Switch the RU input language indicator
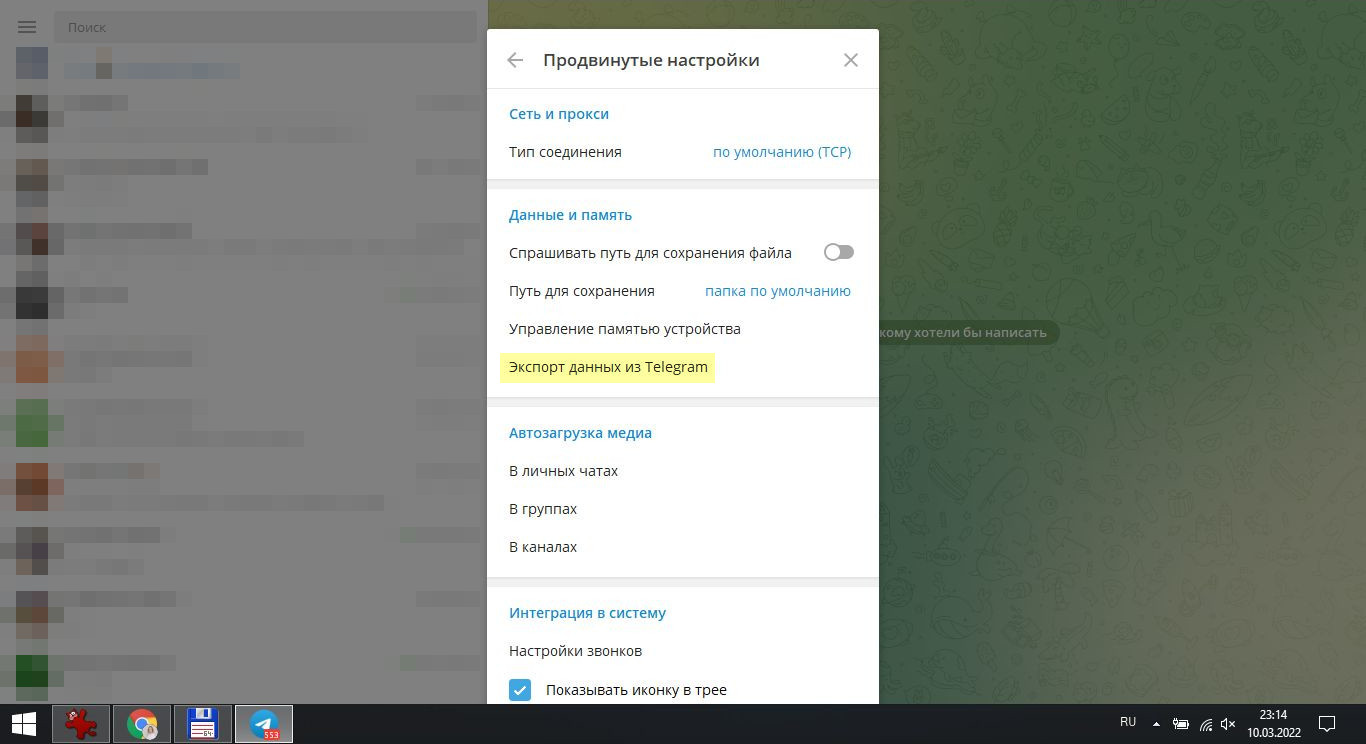 [1128, 722]
